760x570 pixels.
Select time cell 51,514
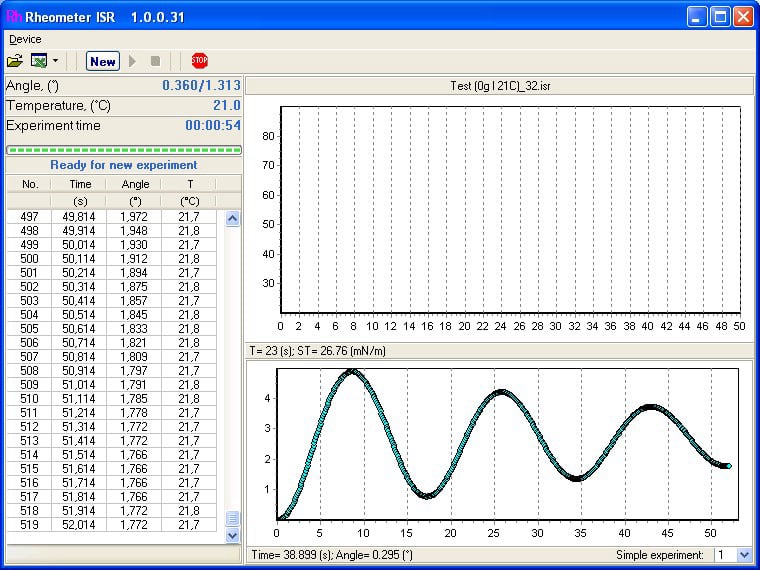[79, 455]
